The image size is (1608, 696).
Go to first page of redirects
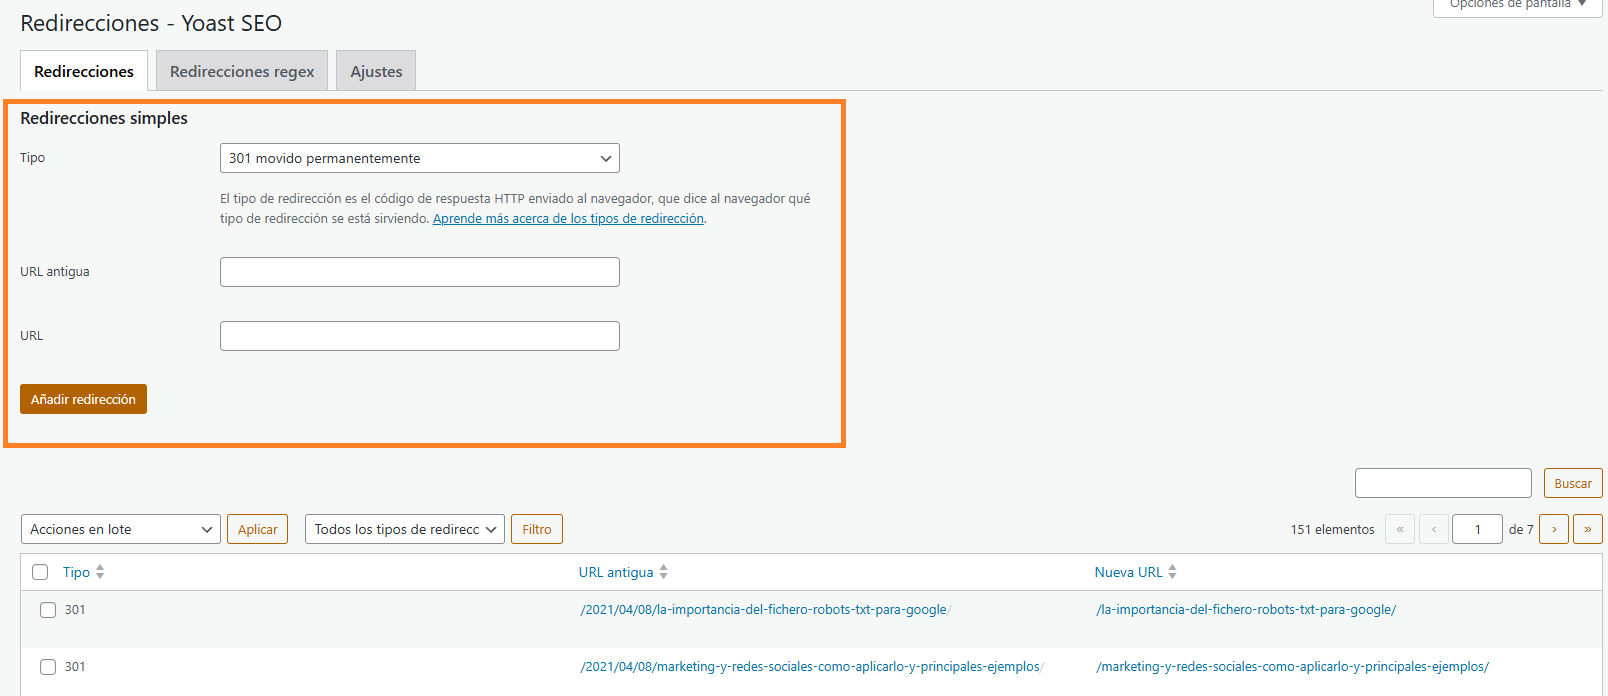(x=1400, y=529)
